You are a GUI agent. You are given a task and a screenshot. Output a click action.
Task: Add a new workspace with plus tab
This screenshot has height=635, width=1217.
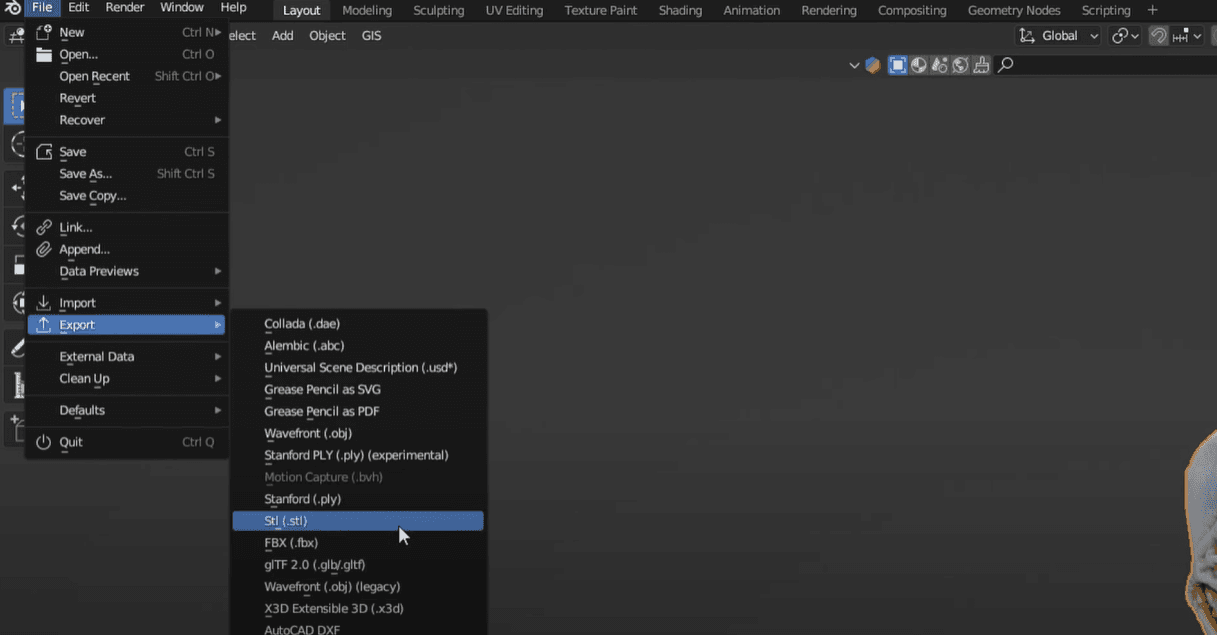pos(1152,10)
